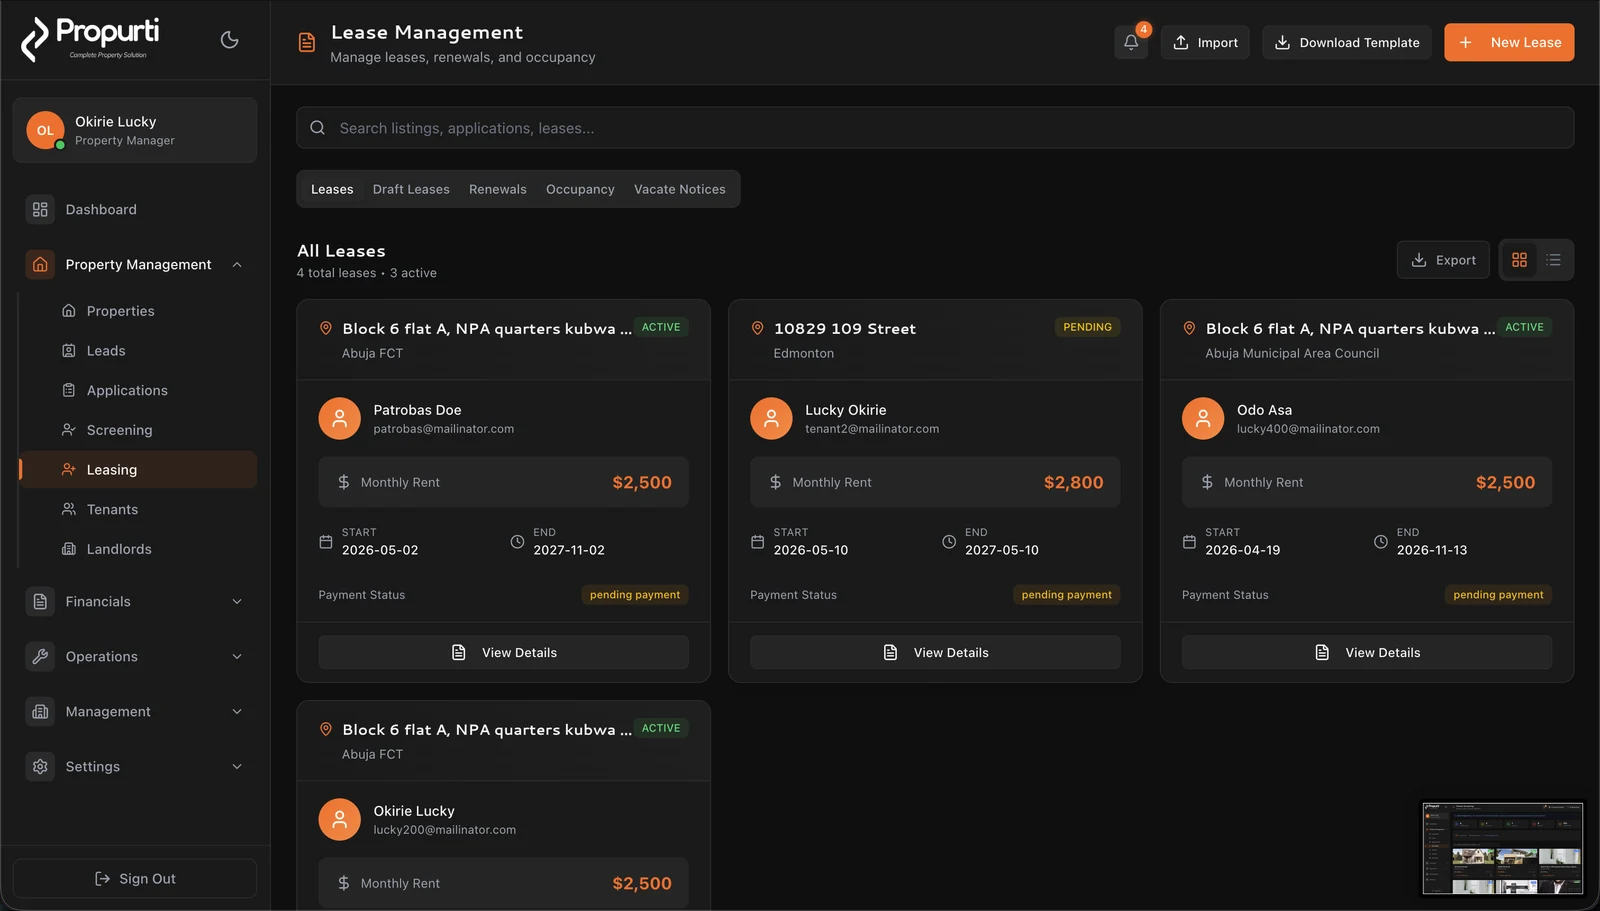View Details for Patrobas Doe lease
Screen dimensions: 1600x911
coord(503,652)
